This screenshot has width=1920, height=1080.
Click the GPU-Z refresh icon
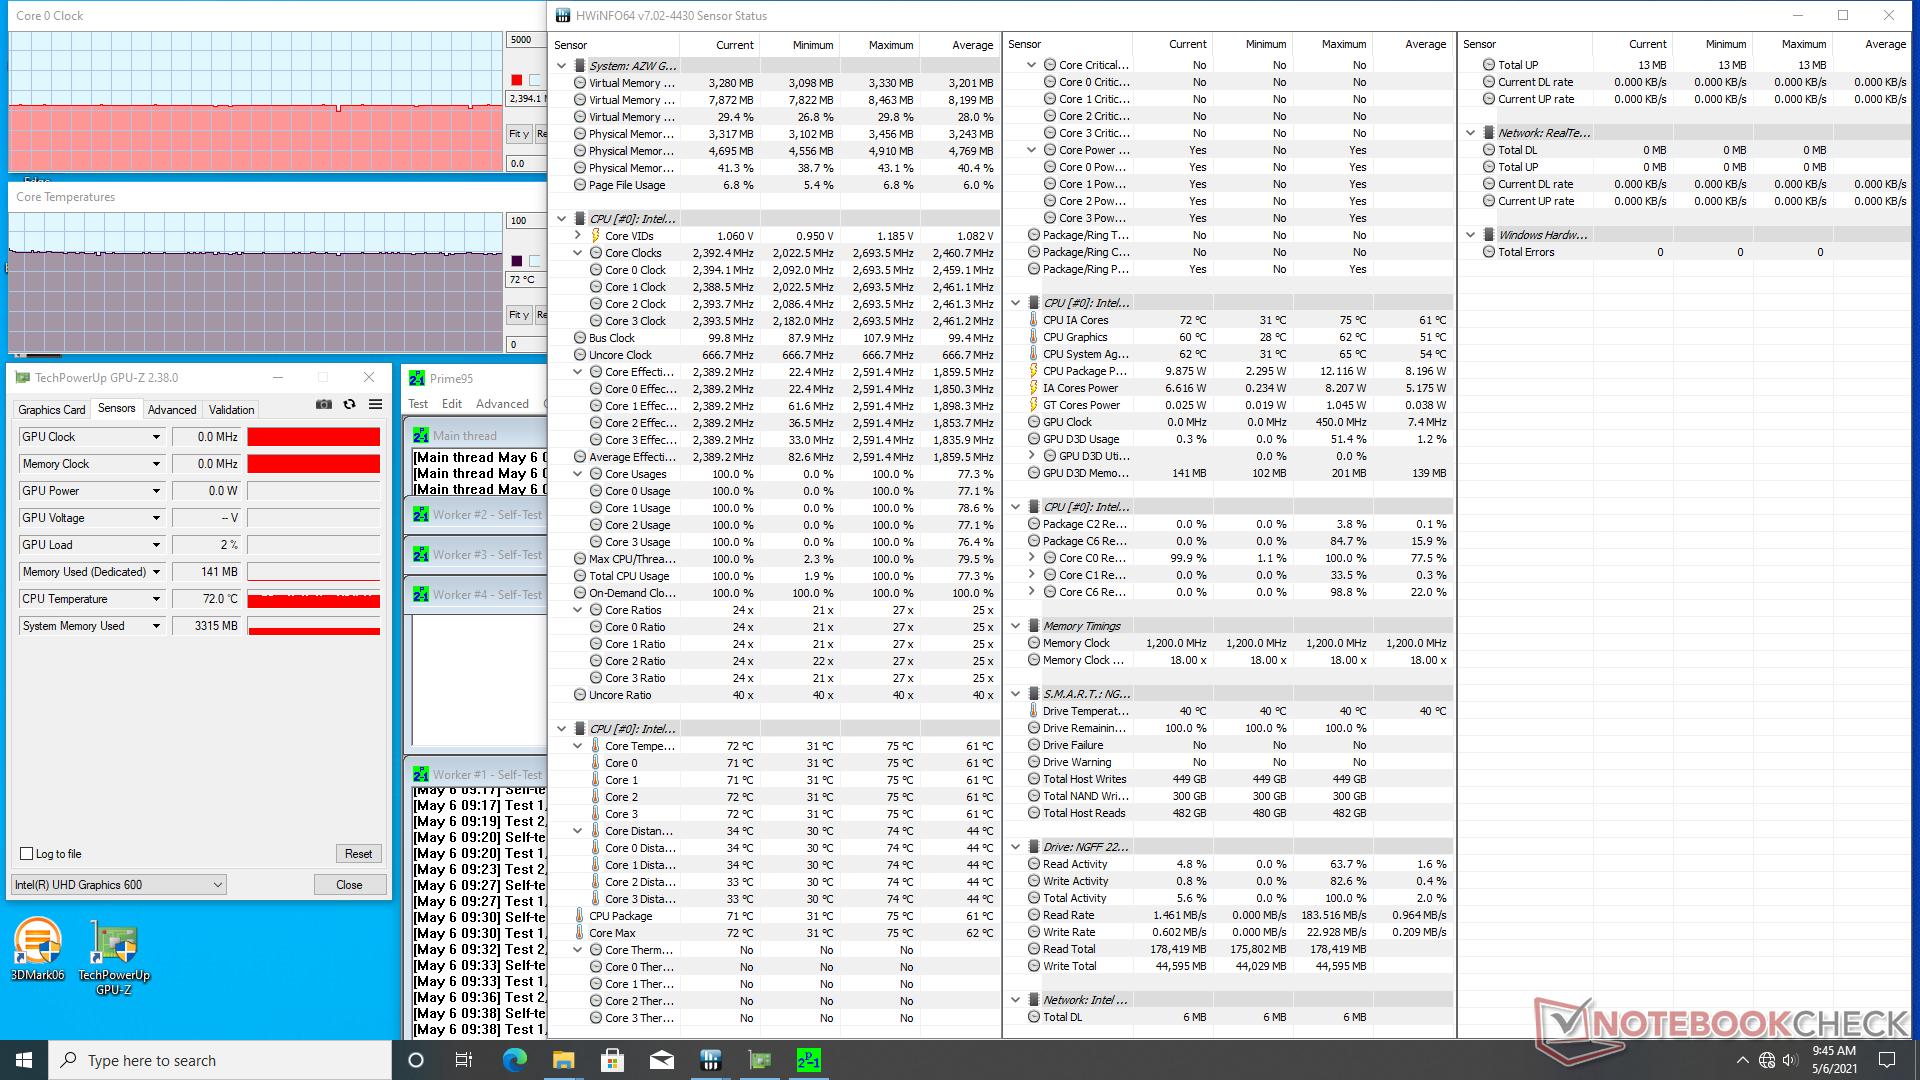click(349, 405)
